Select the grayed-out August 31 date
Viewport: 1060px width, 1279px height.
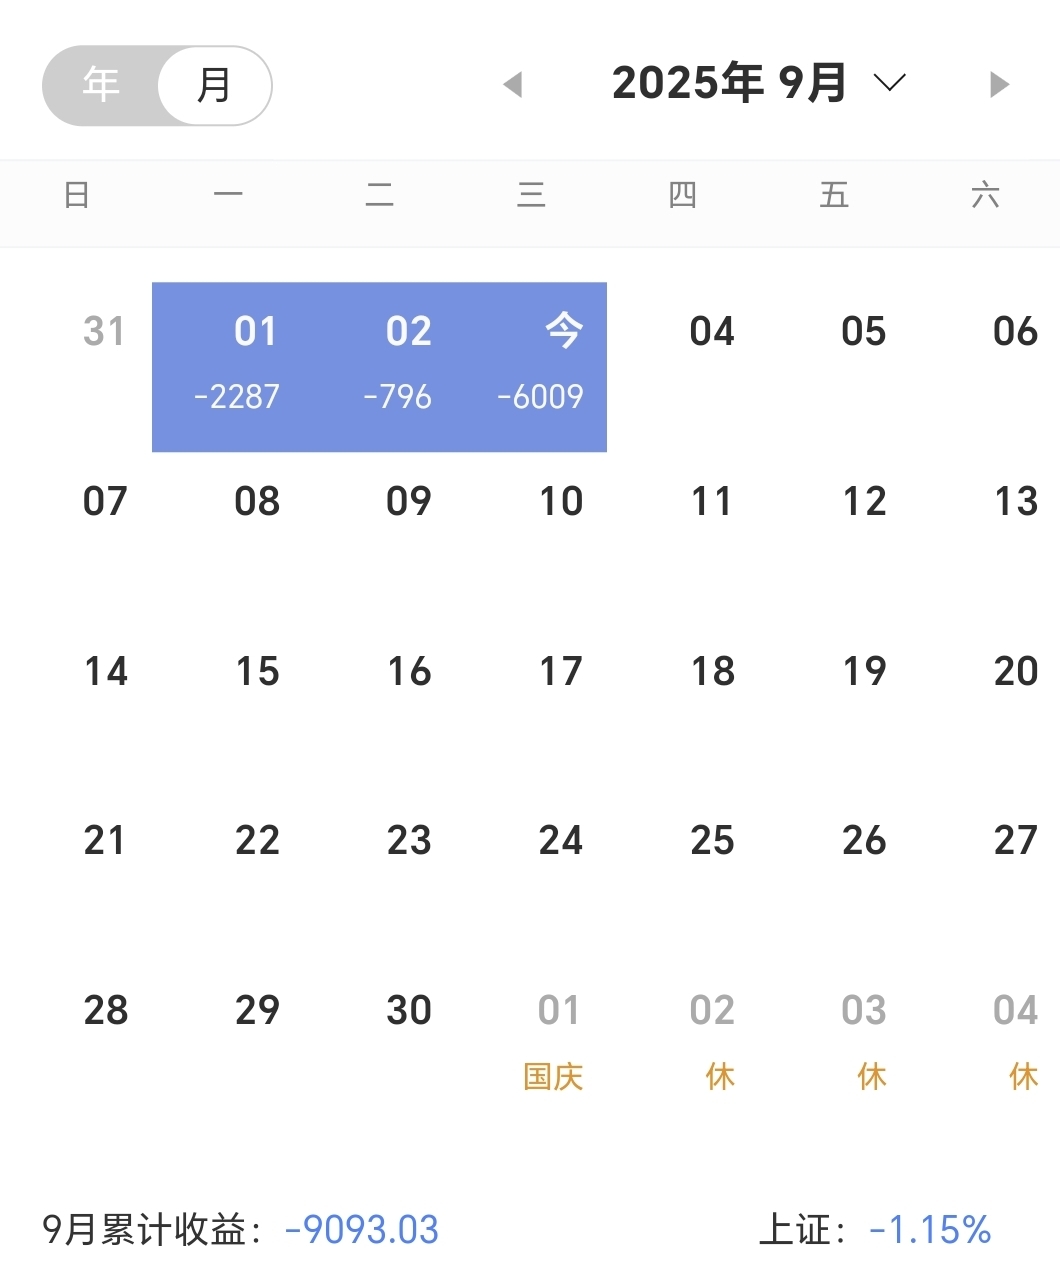(x=105, y=331)
